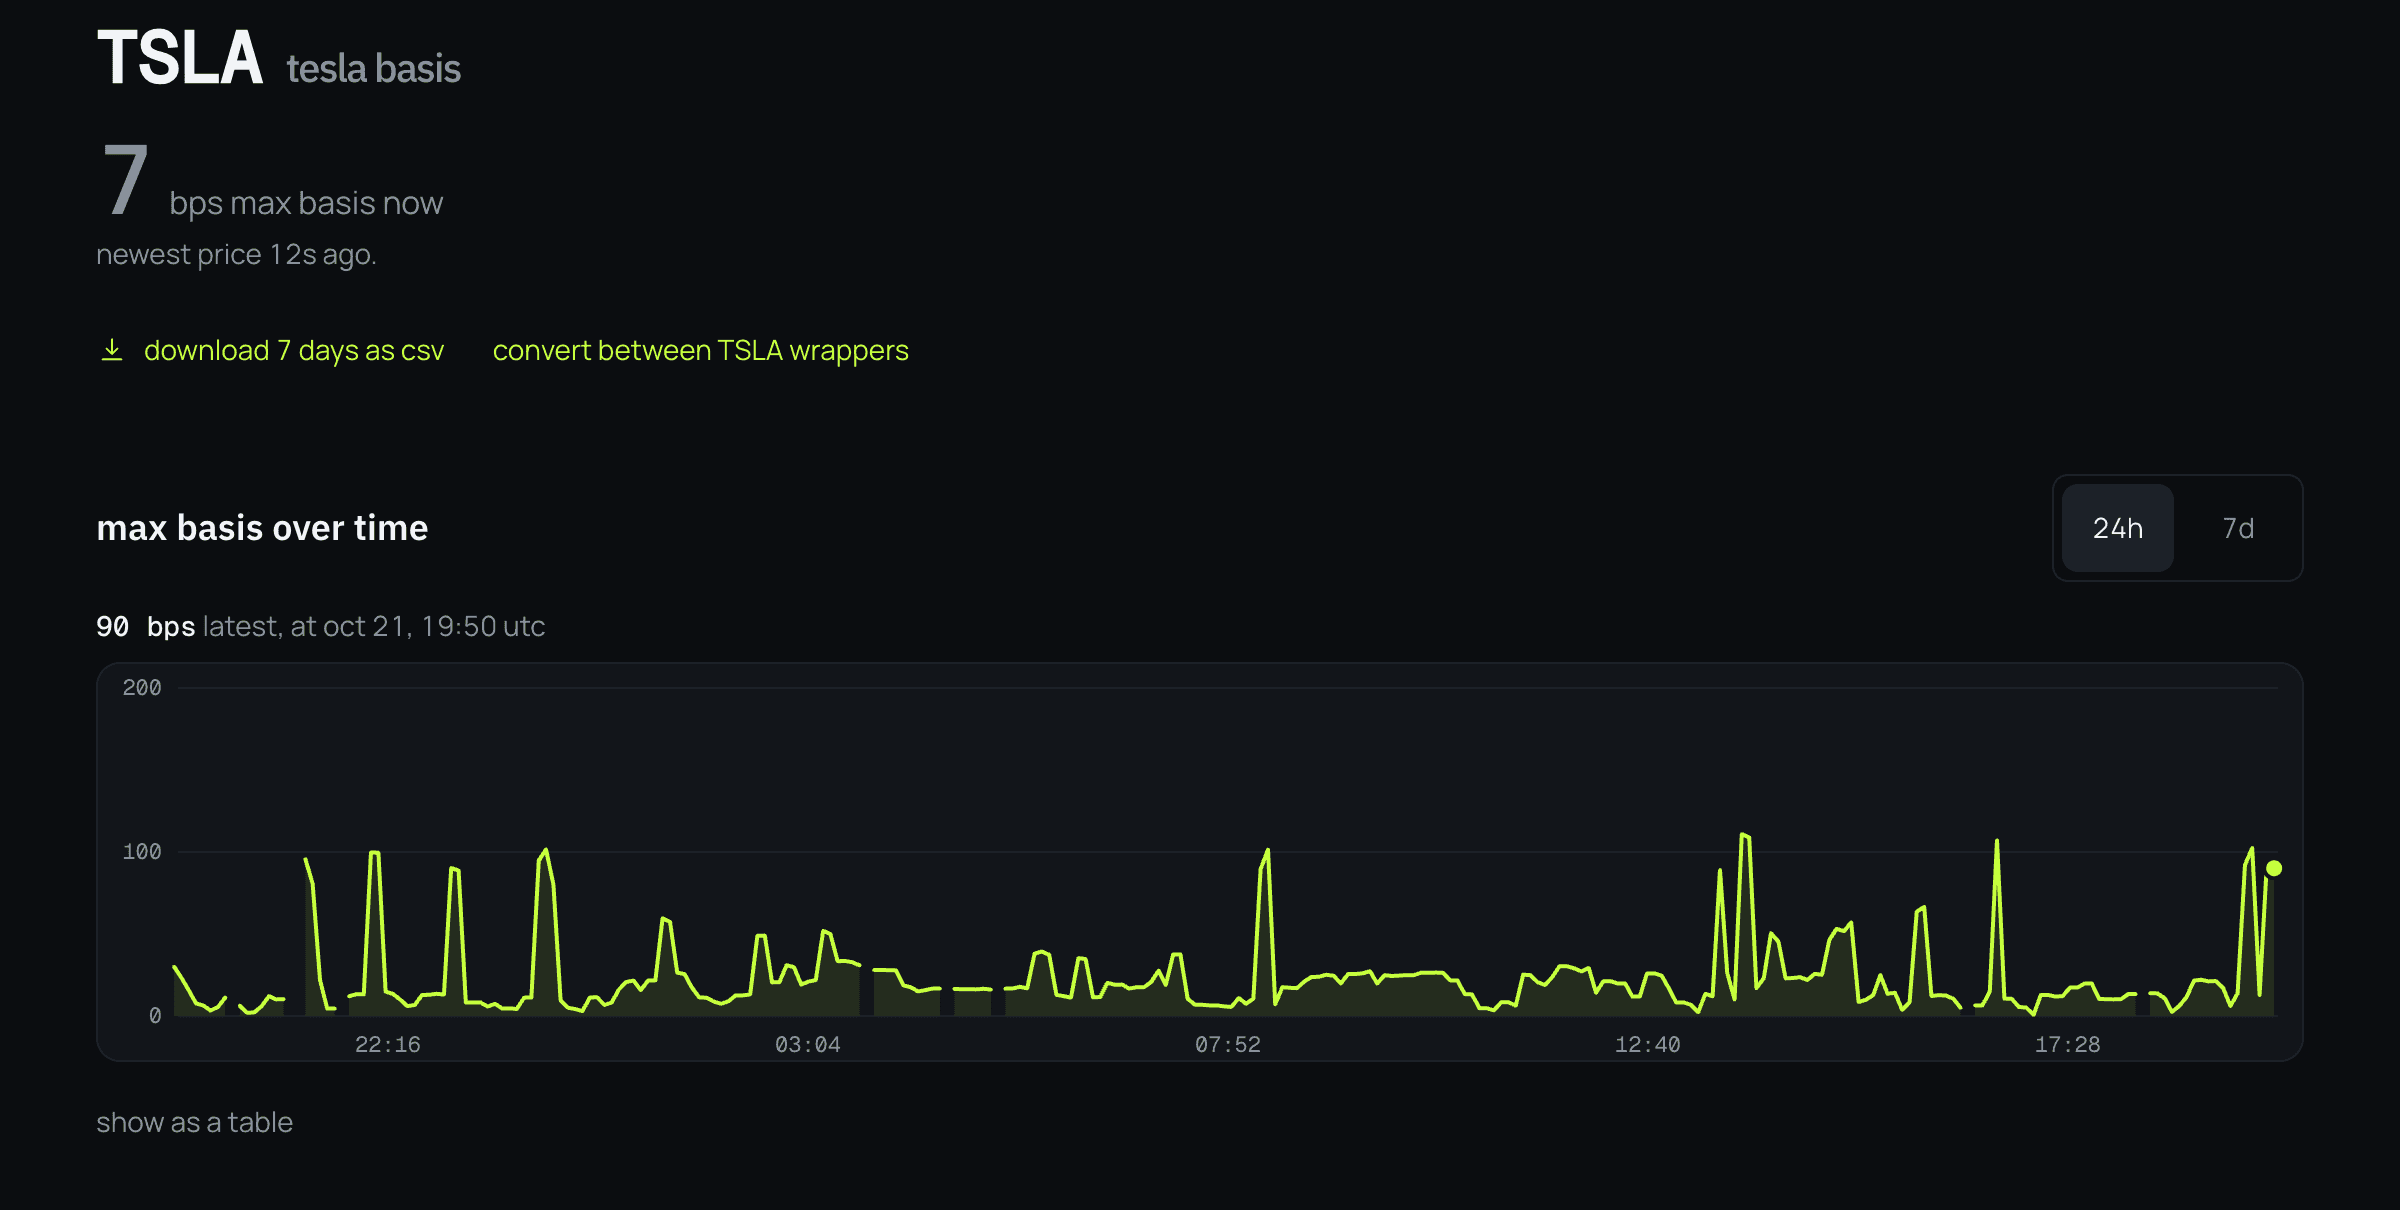The image size is (2400, 1210).
Task: Click max basis over time heading
Action: 262,528
